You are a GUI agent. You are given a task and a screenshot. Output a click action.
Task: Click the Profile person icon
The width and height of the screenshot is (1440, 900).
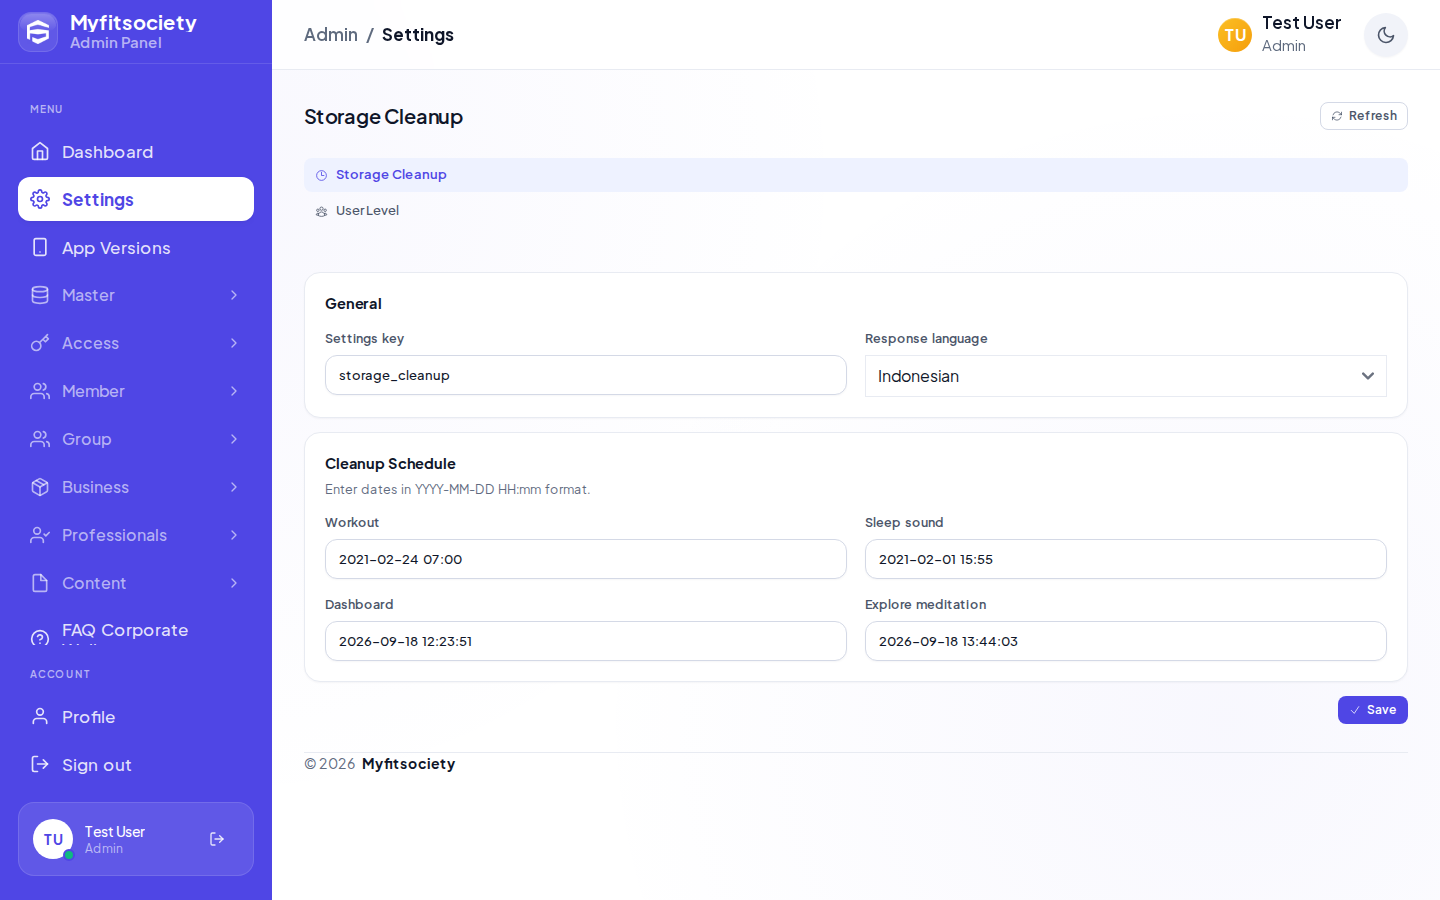tap(40, 716)
